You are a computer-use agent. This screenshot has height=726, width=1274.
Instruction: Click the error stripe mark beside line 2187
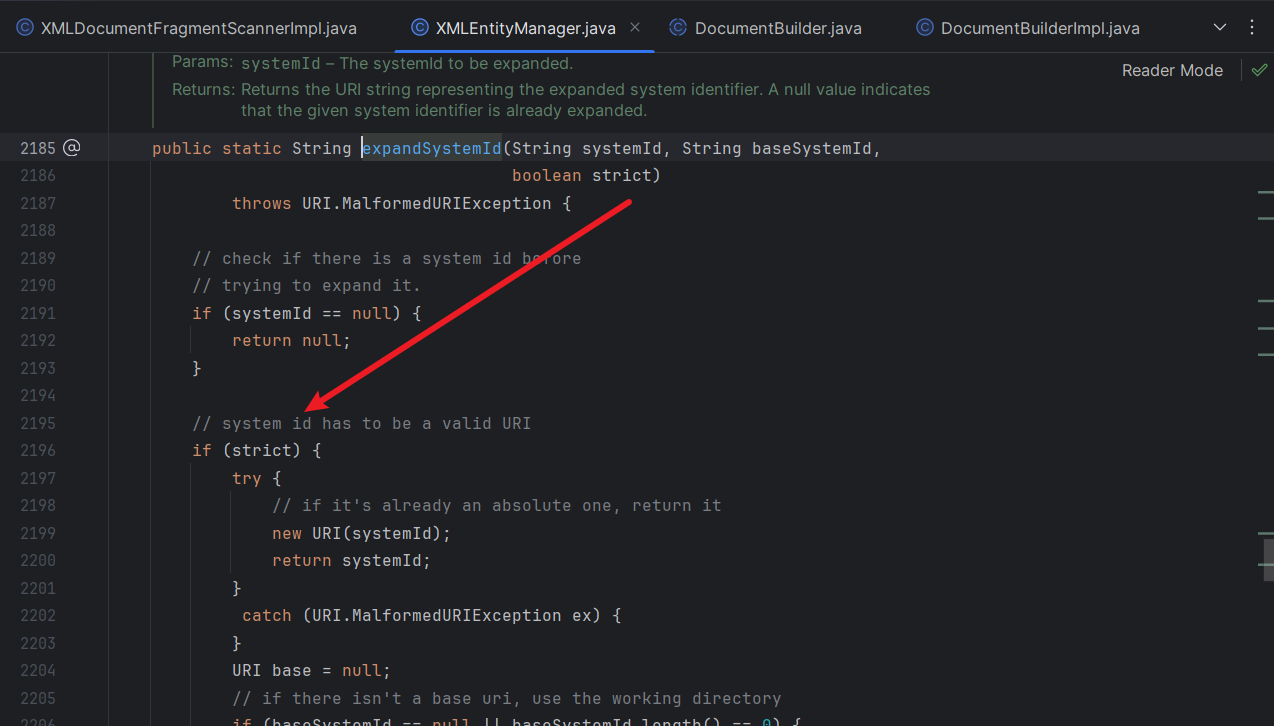[x=1265, y=190]
